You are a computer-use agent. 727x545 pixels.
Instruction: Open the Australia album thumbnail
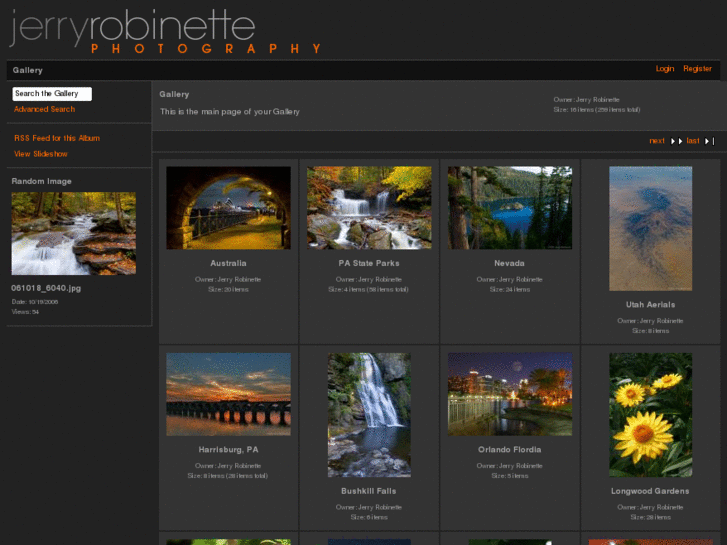tap(229, 208)
